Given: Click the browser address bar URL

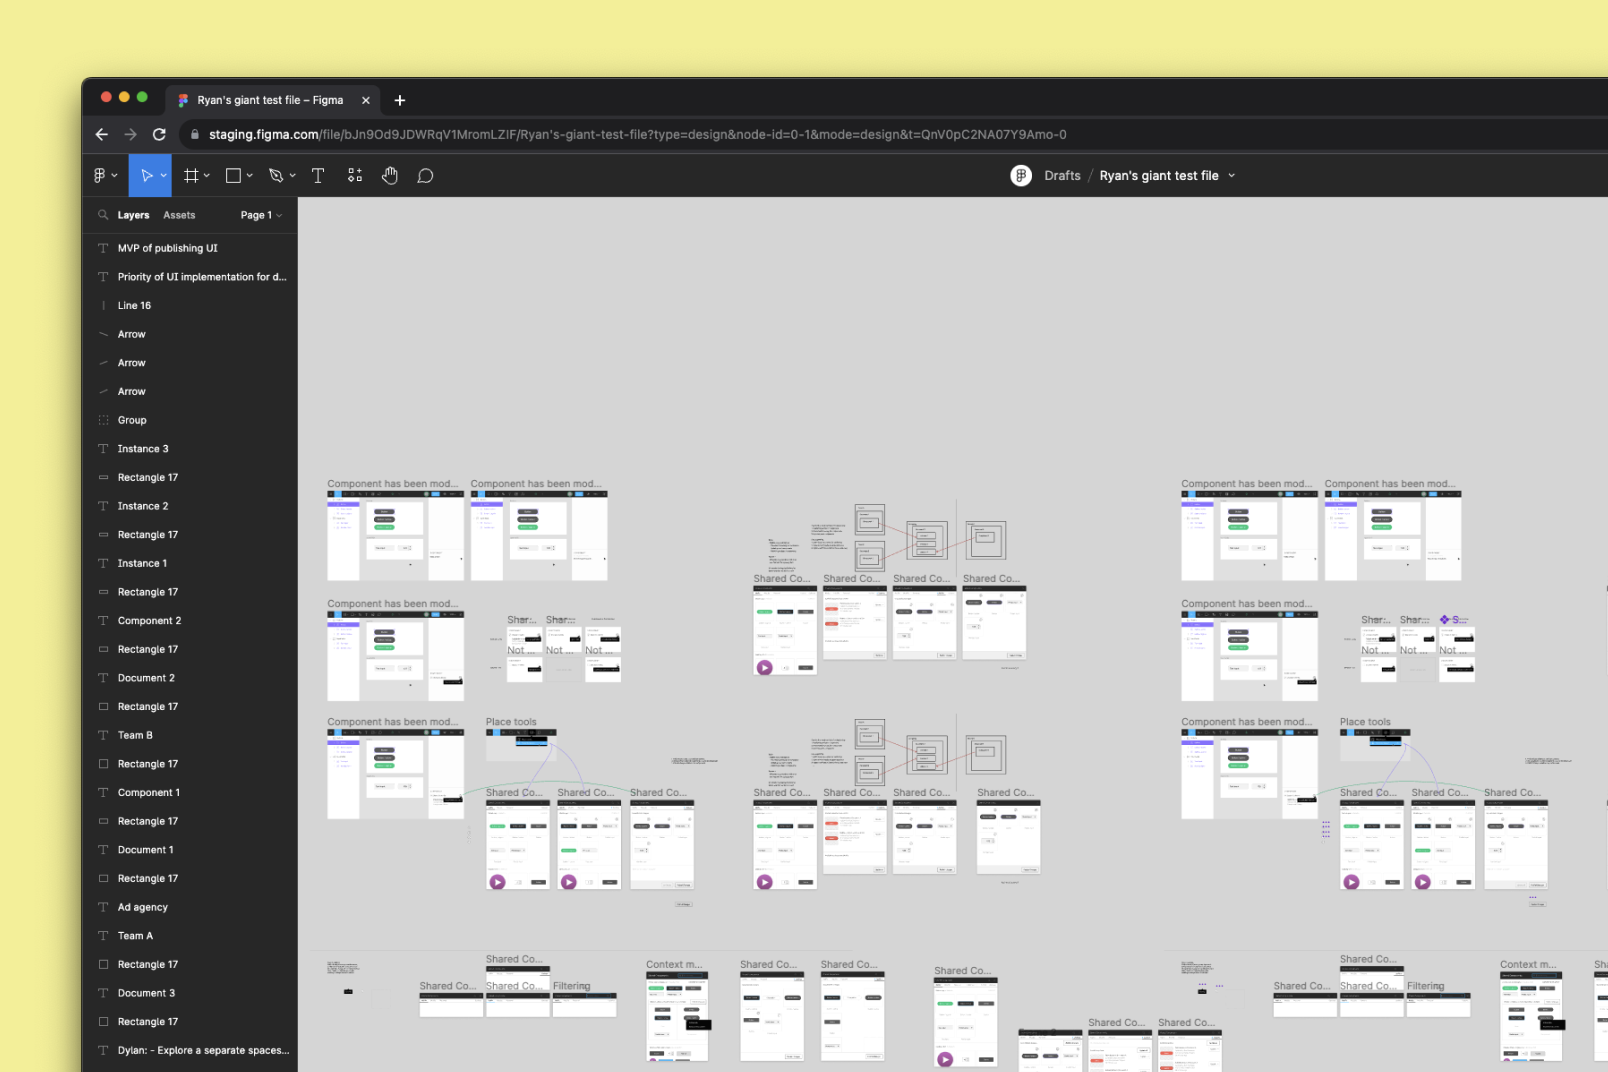Looking at the screenshot, I should pyautogui.click(x=638, y=134).
